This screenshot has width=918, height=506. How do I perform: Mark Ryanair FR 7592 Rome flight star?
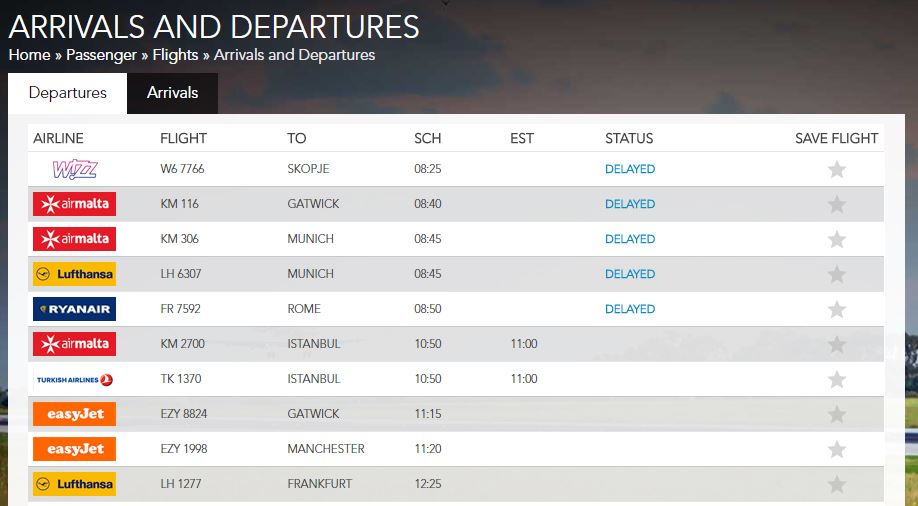[837, 309]
